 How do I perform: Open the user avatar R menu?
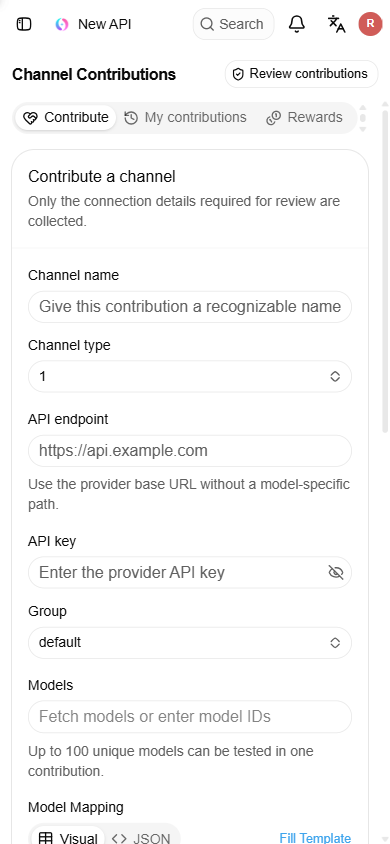[x=370, y=24]
